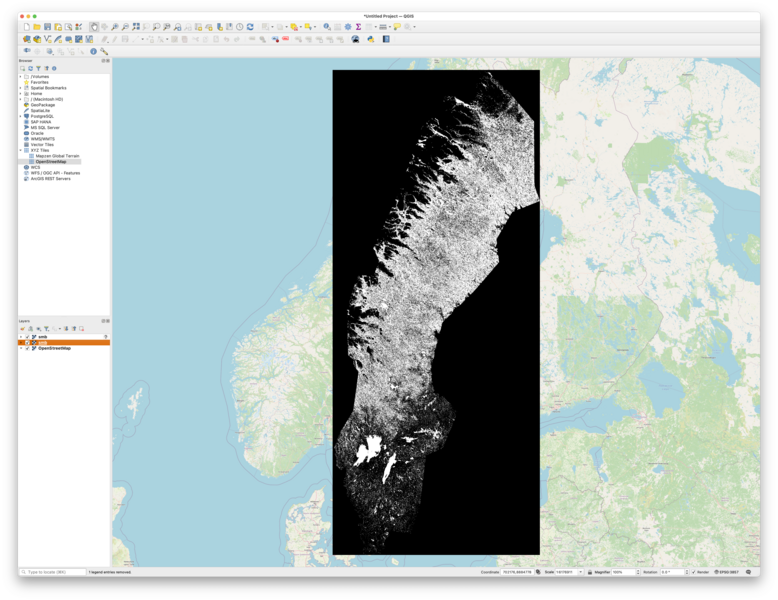Click the Map Tips speech bubble icon
Viewport: 778px width, 600px height.
pyautogui.click(x=397, y=27)
